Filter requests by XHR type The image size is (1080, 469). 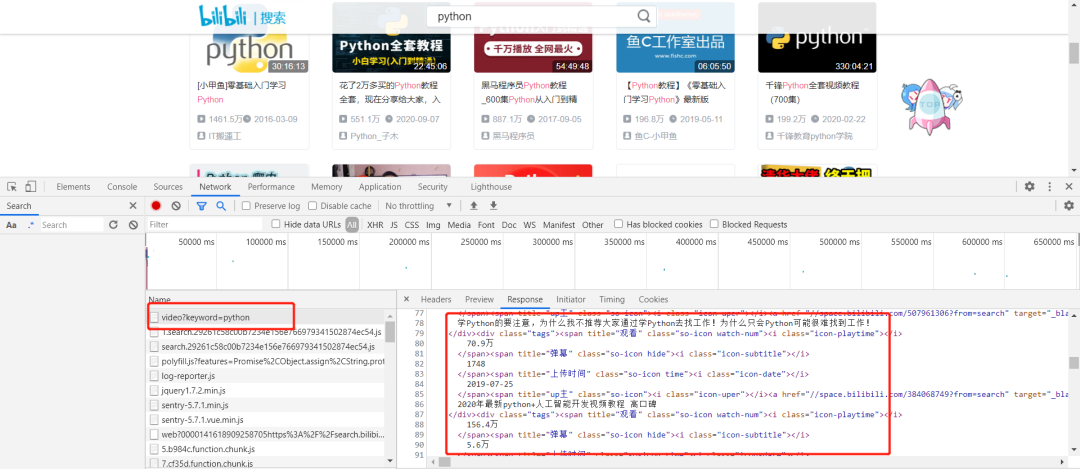[375, 225]
